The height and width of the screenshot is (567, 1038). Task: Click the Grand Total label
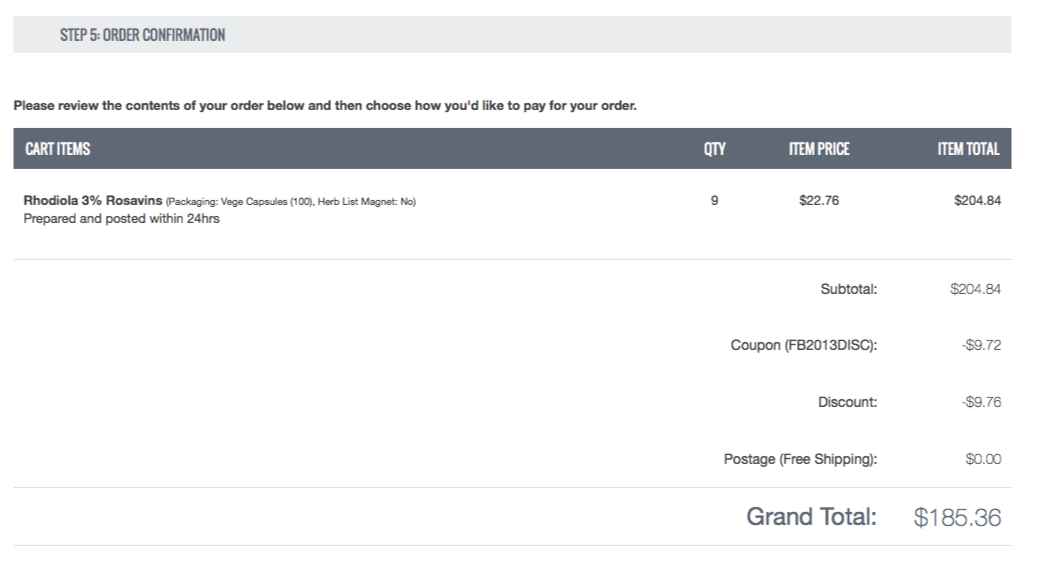(x=811, y=517)
